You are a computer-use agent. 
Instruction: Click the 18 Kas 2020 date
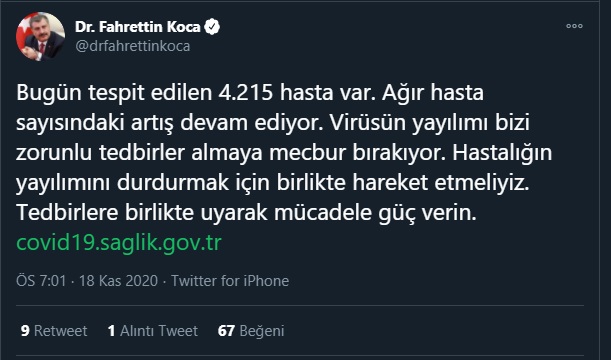(x=118, y=281)
